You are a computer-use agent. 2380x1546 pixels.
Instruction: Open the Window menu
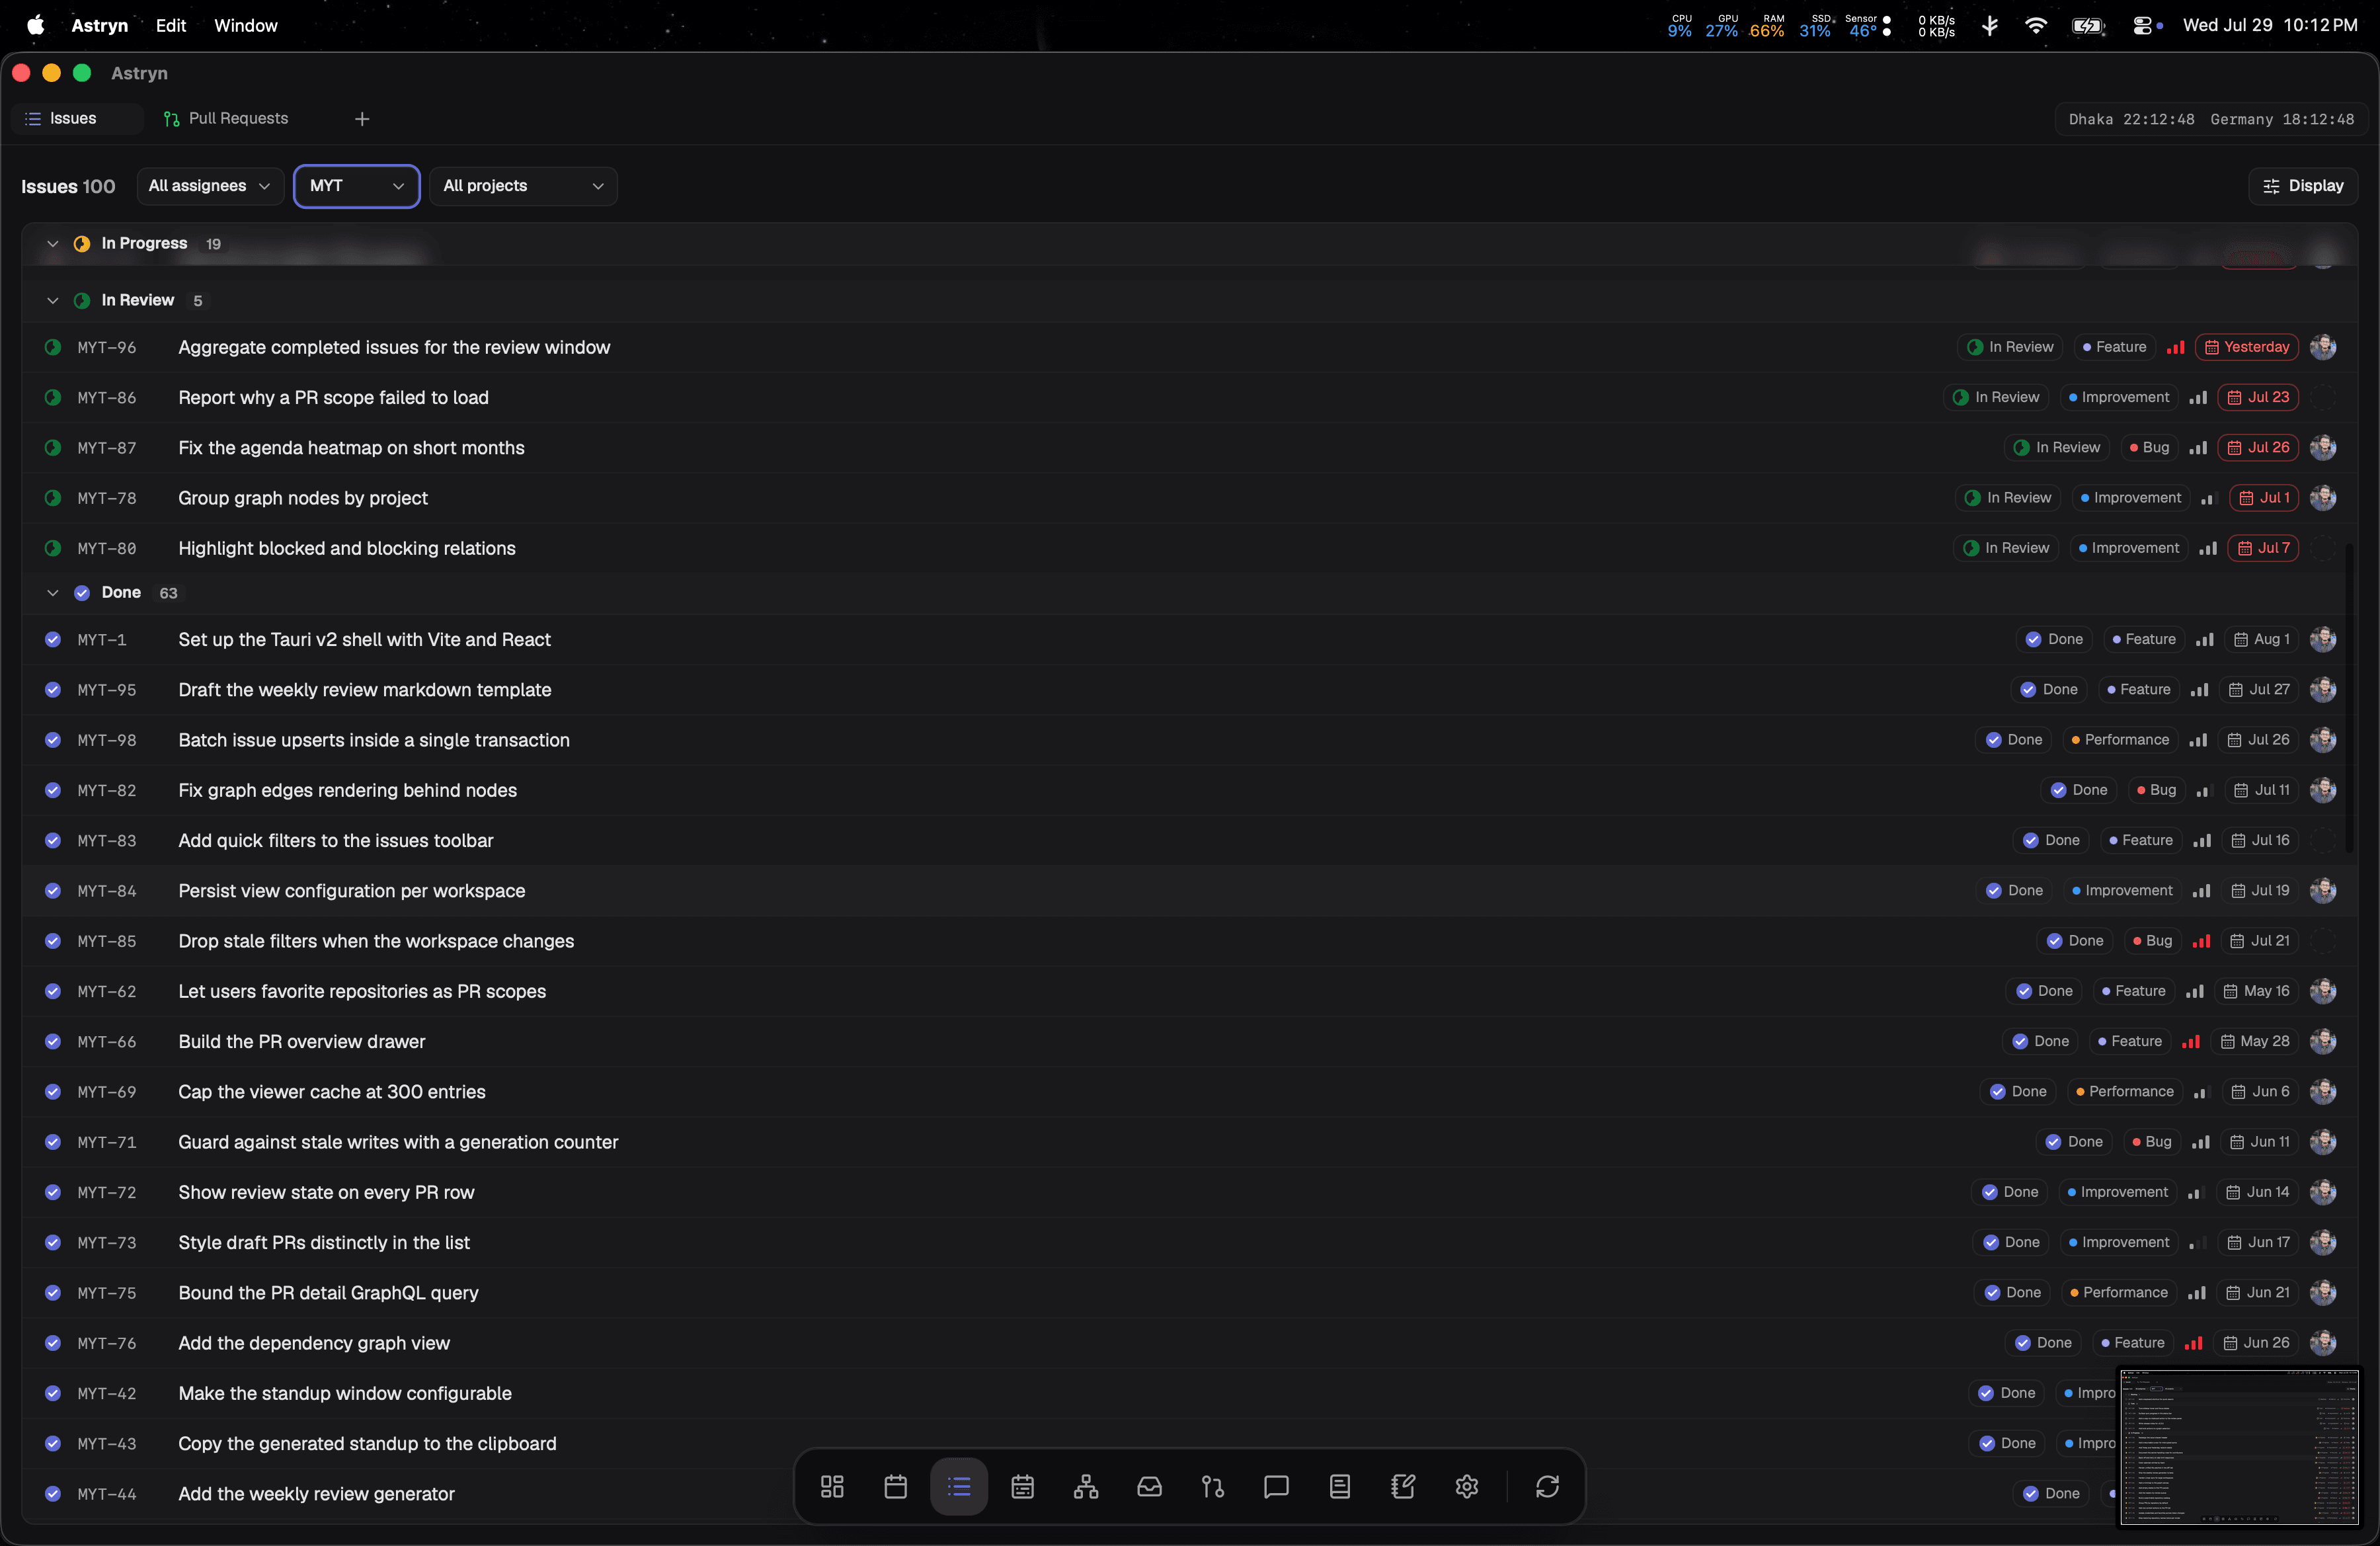[246, 26]
